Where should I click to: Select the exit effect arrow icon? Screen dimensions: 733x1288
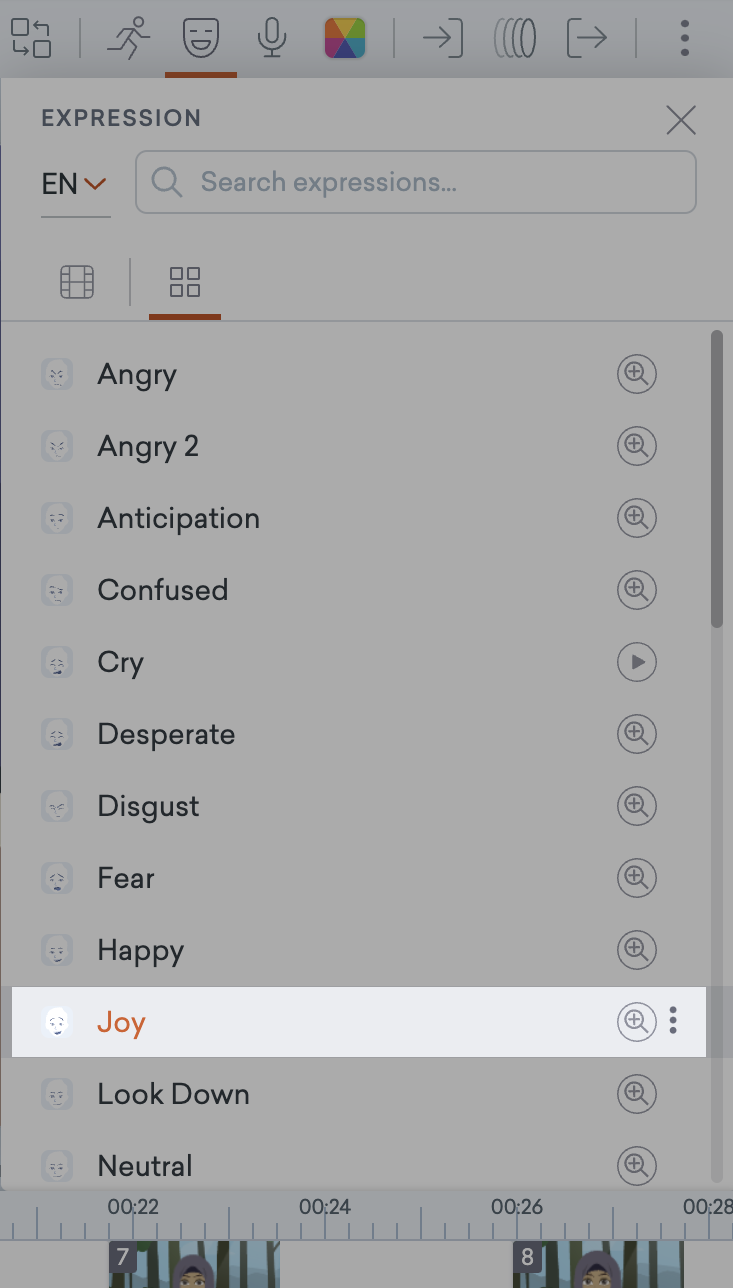(587, 38)
